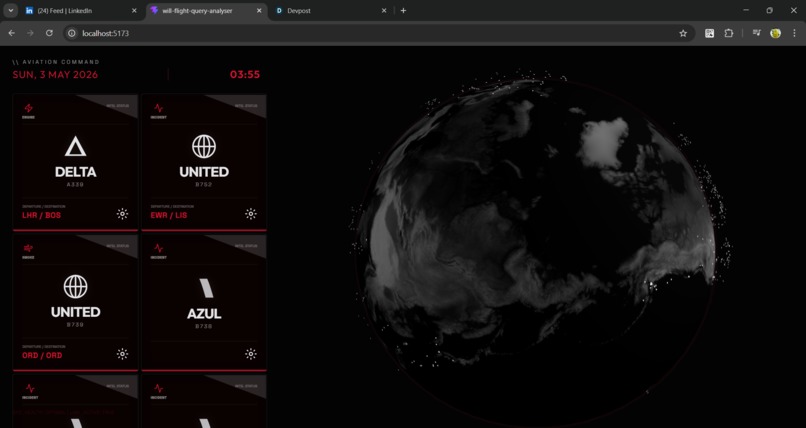
Task: Open the Chrome three-dot menu
Action: pos(794,33)
